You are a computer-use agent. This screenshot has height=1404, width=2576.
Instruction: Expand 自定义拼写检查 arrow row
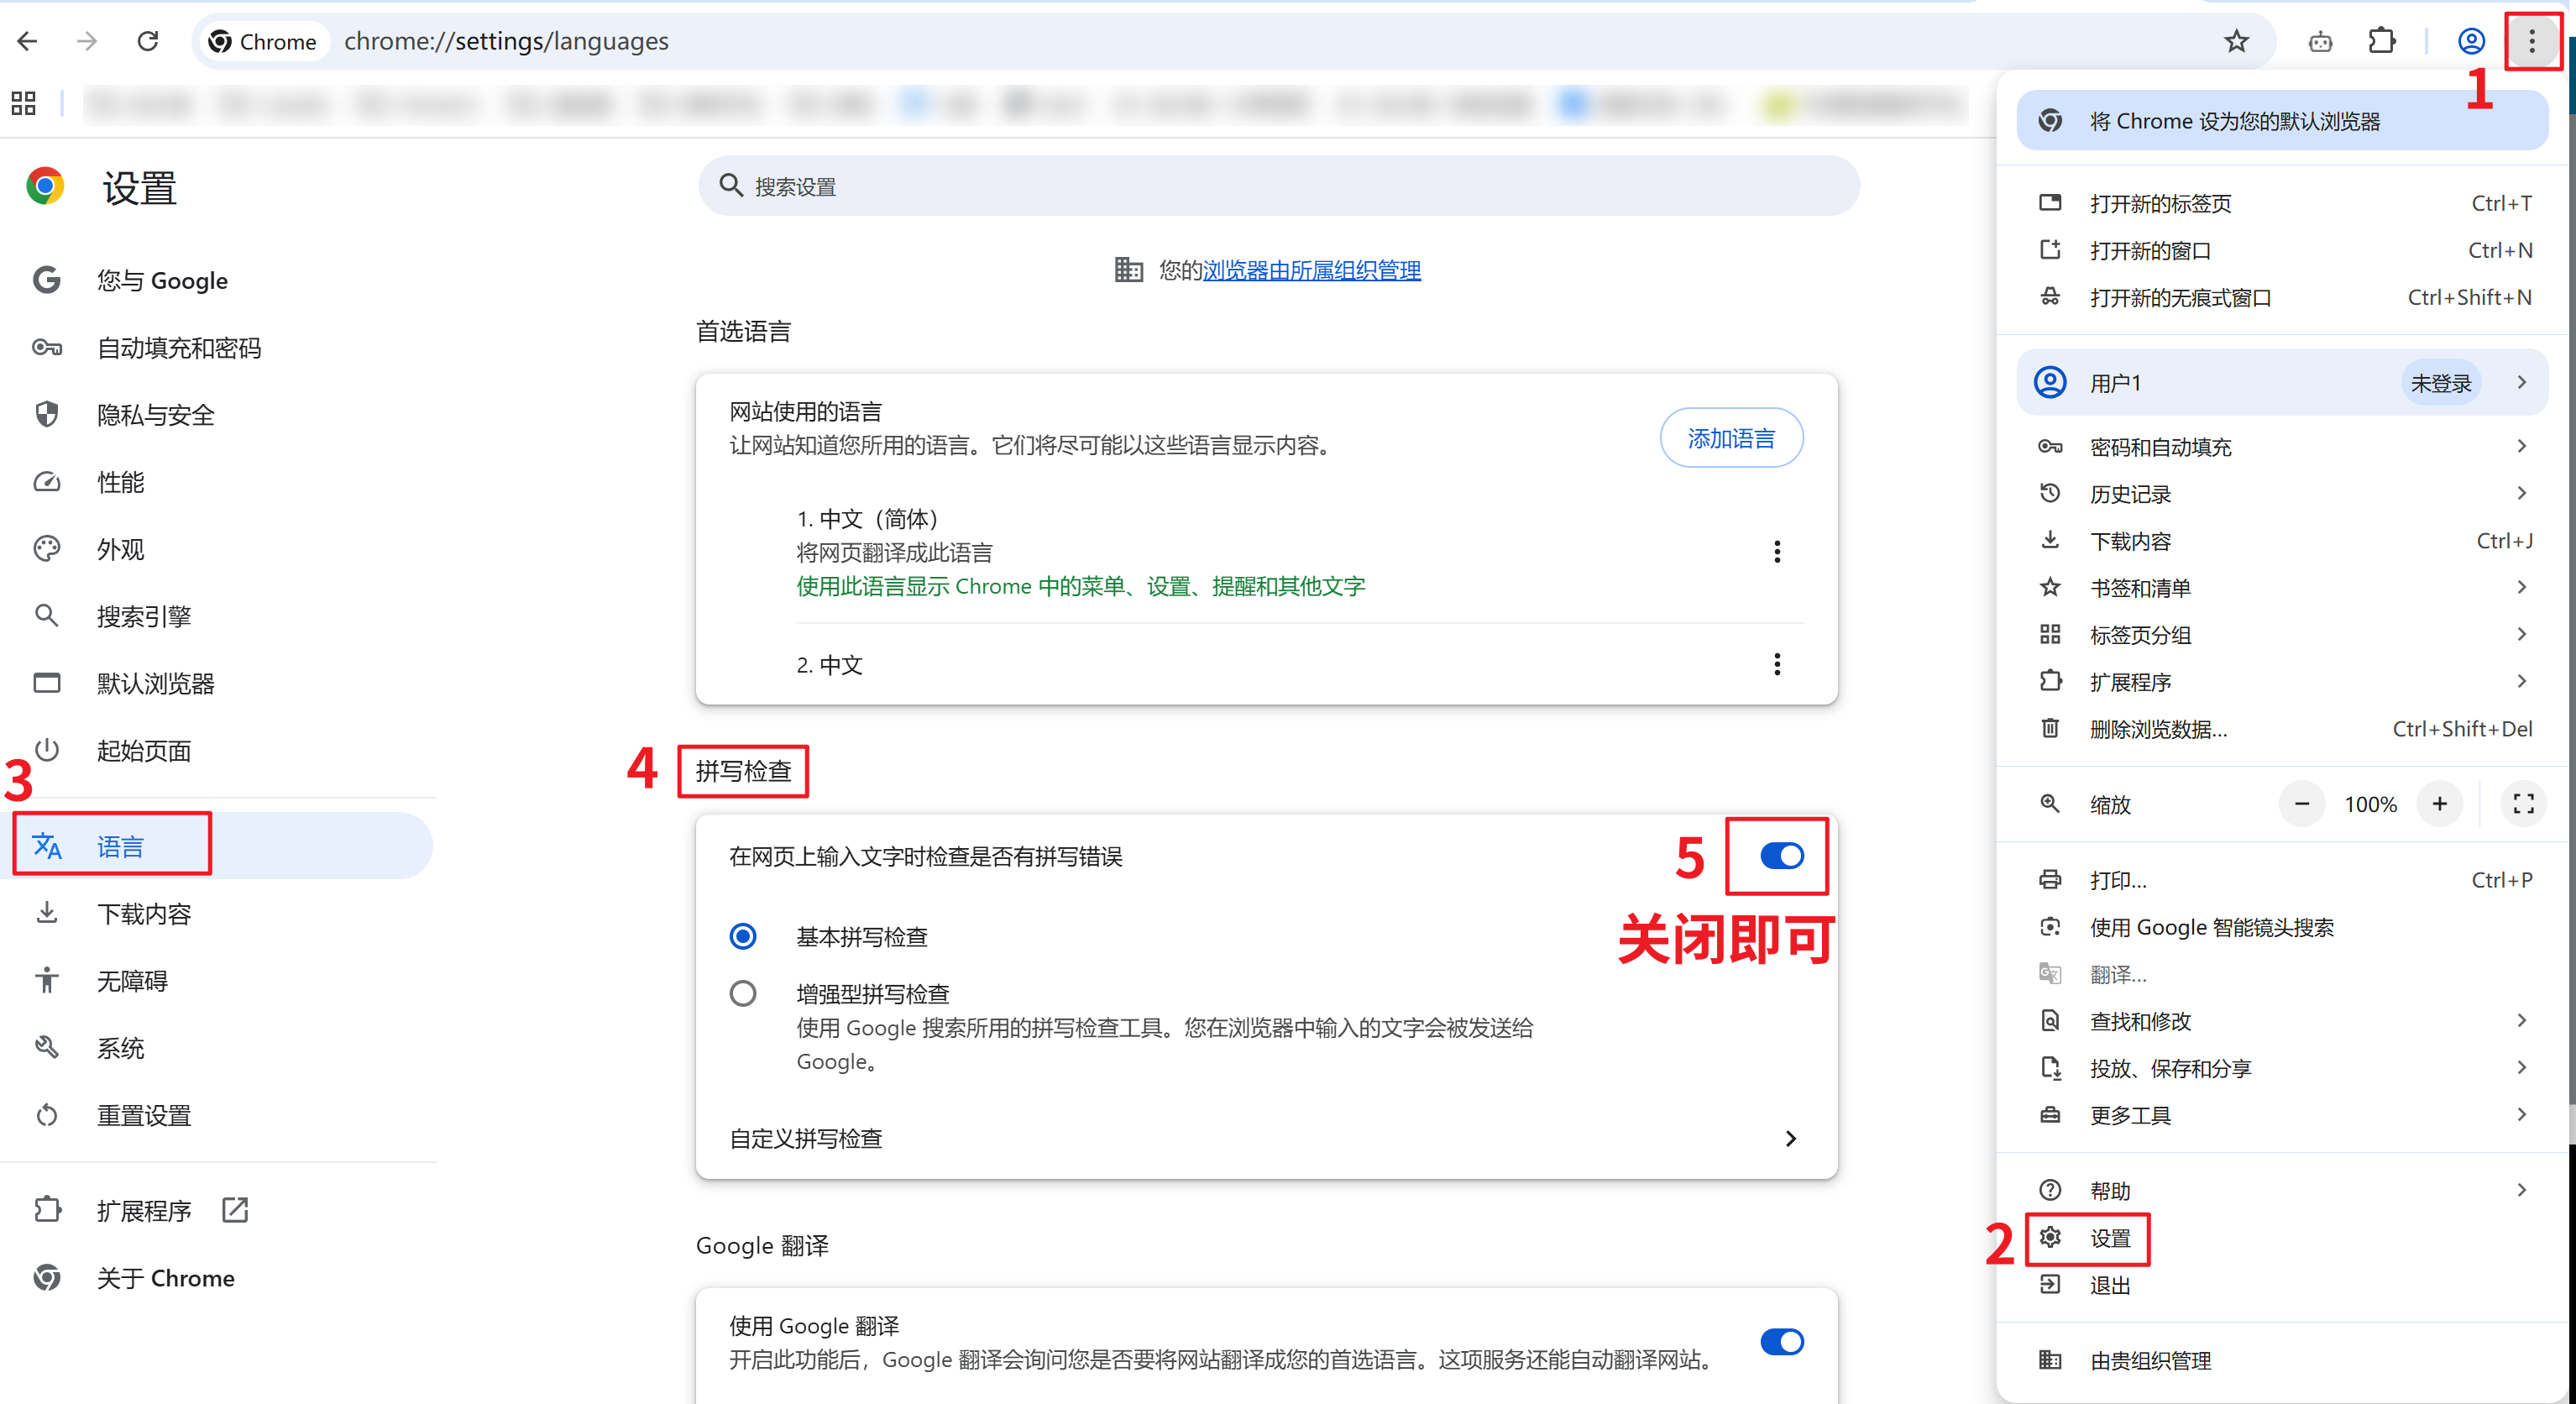1790,1139
